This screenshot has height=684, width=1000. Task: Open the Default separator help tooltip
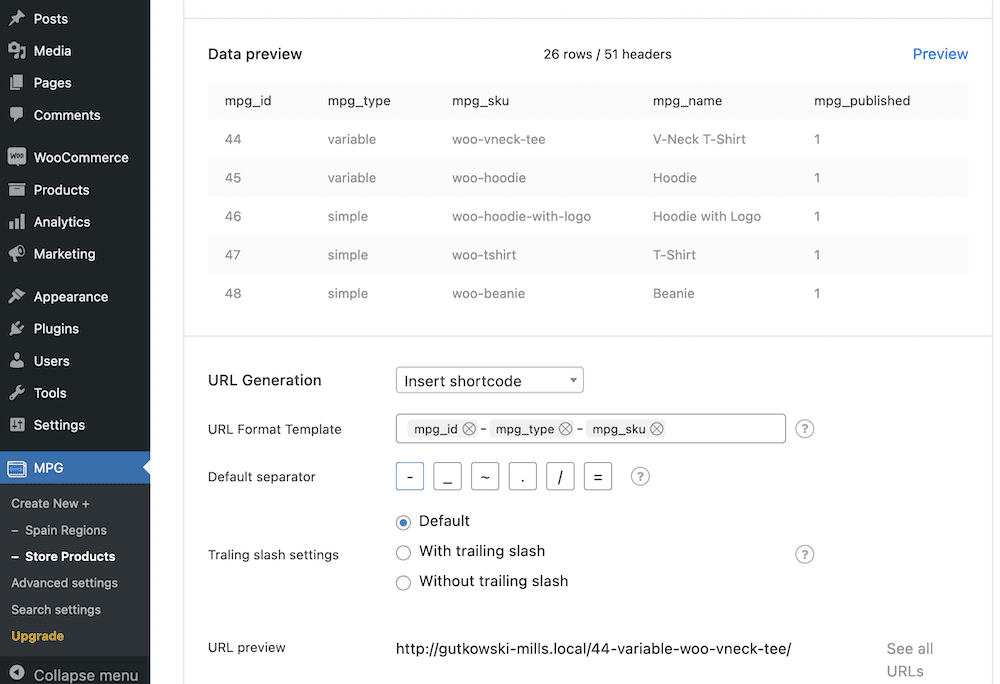click(638, 476)
